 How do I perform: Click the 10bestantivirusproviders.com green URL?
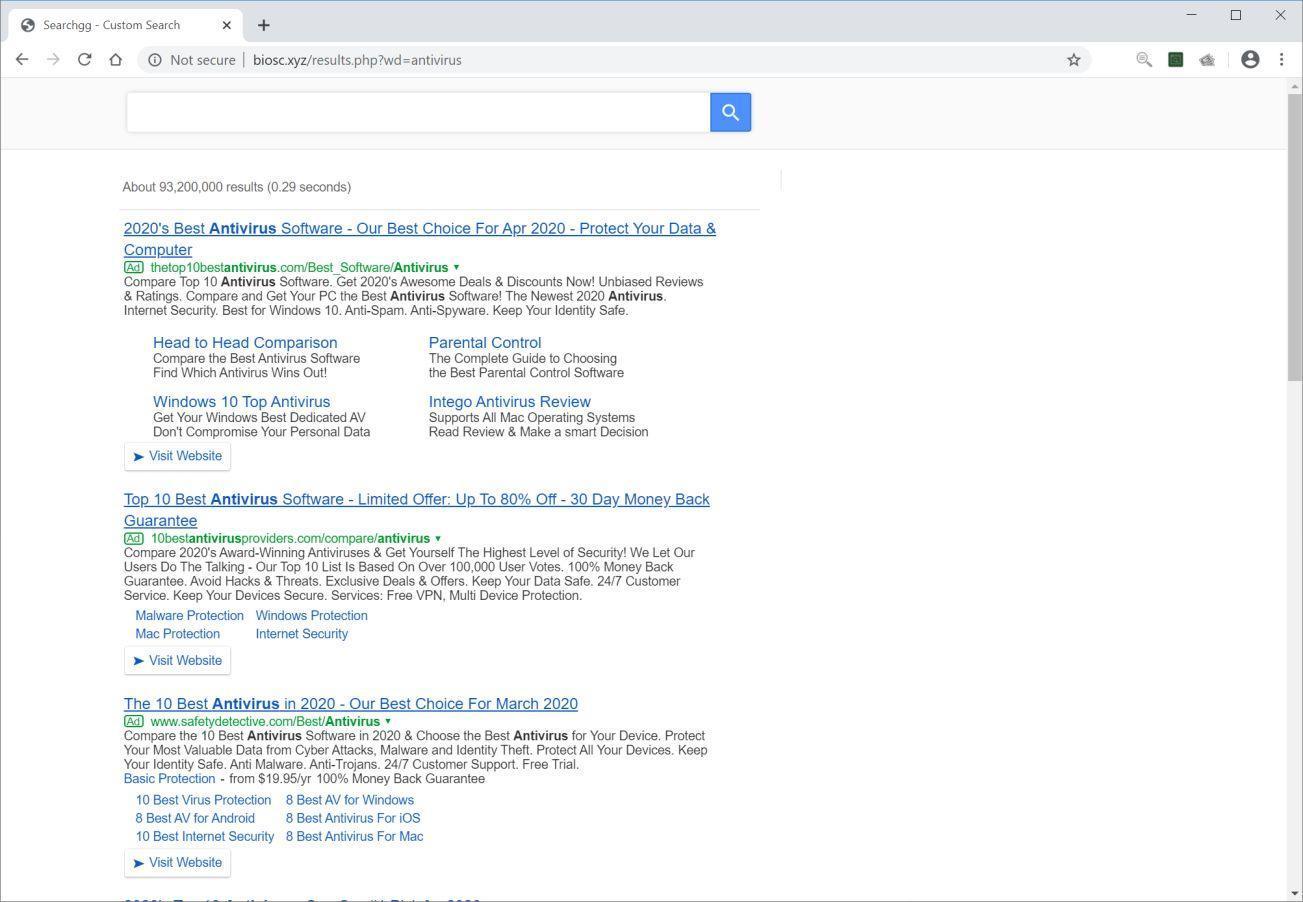(x=290, y=539)
